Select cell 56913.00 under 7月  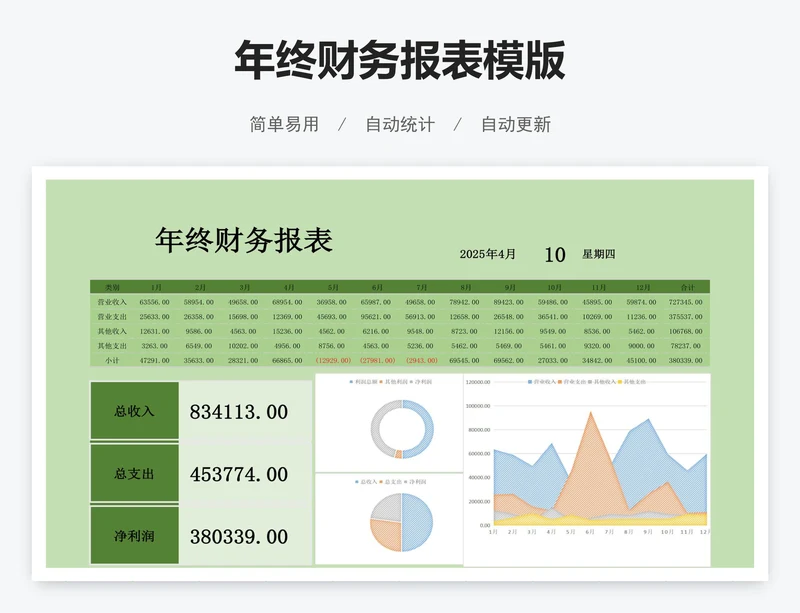click(420, 317)
